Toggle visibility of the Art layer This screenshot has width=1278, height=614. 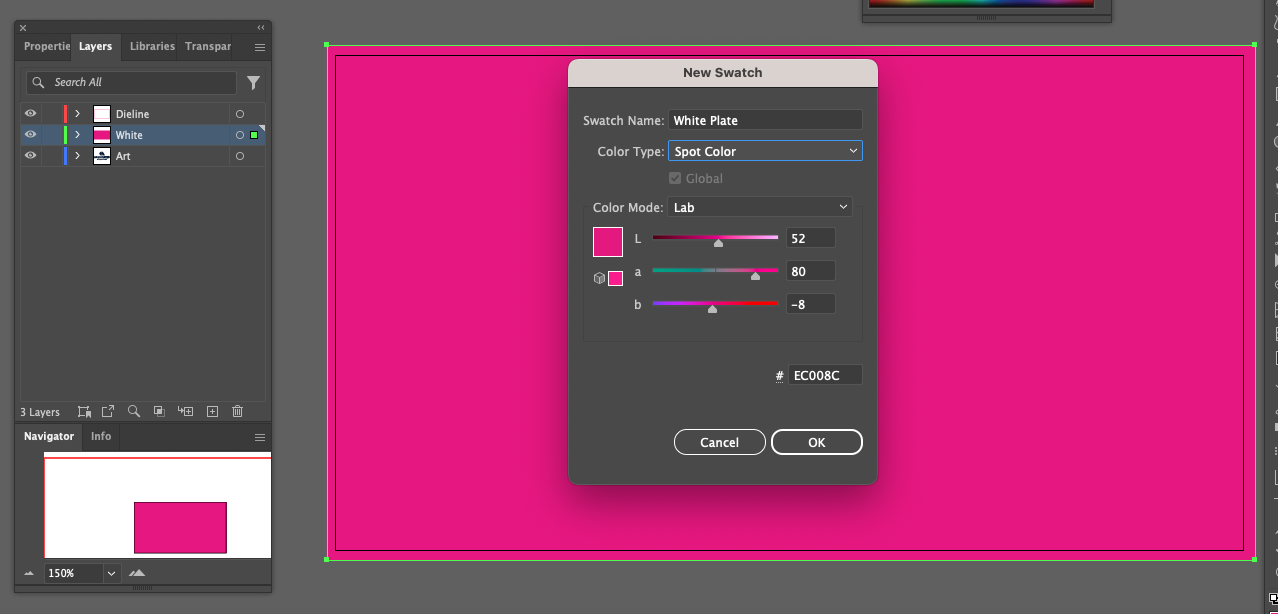[x=30, y=156]
